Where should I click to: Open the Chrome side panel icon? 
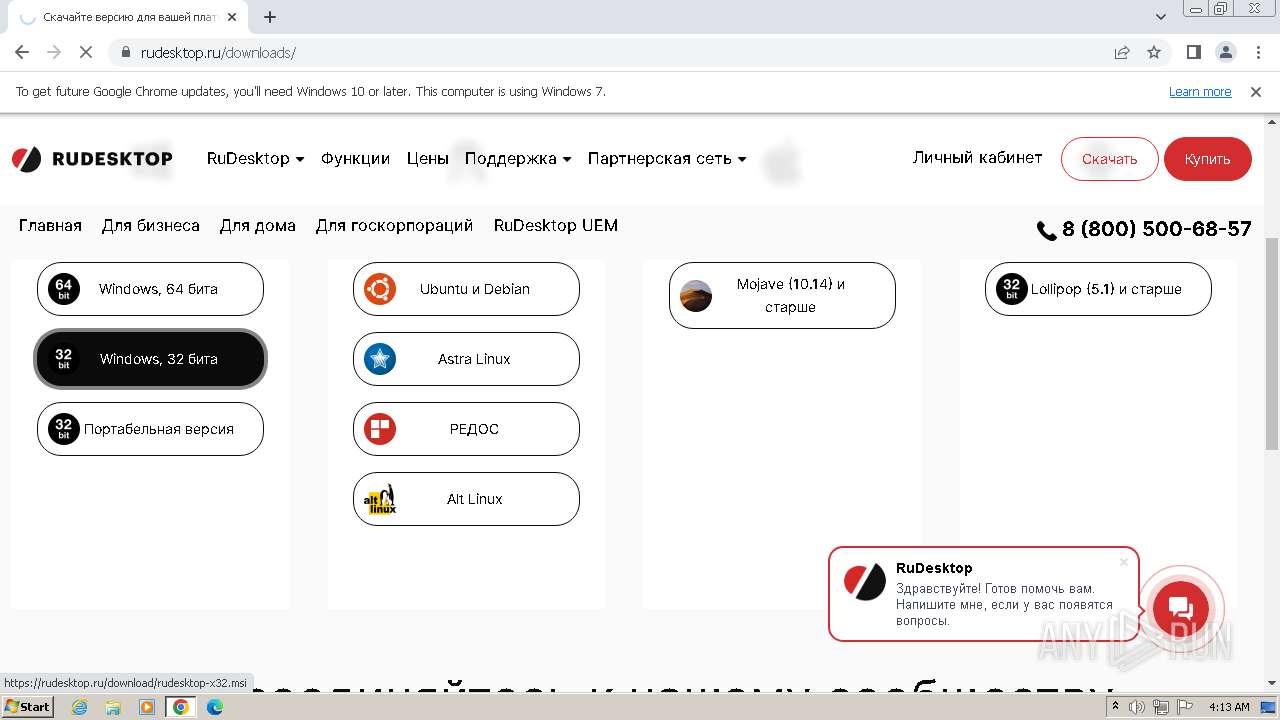tap(1194, 52)
